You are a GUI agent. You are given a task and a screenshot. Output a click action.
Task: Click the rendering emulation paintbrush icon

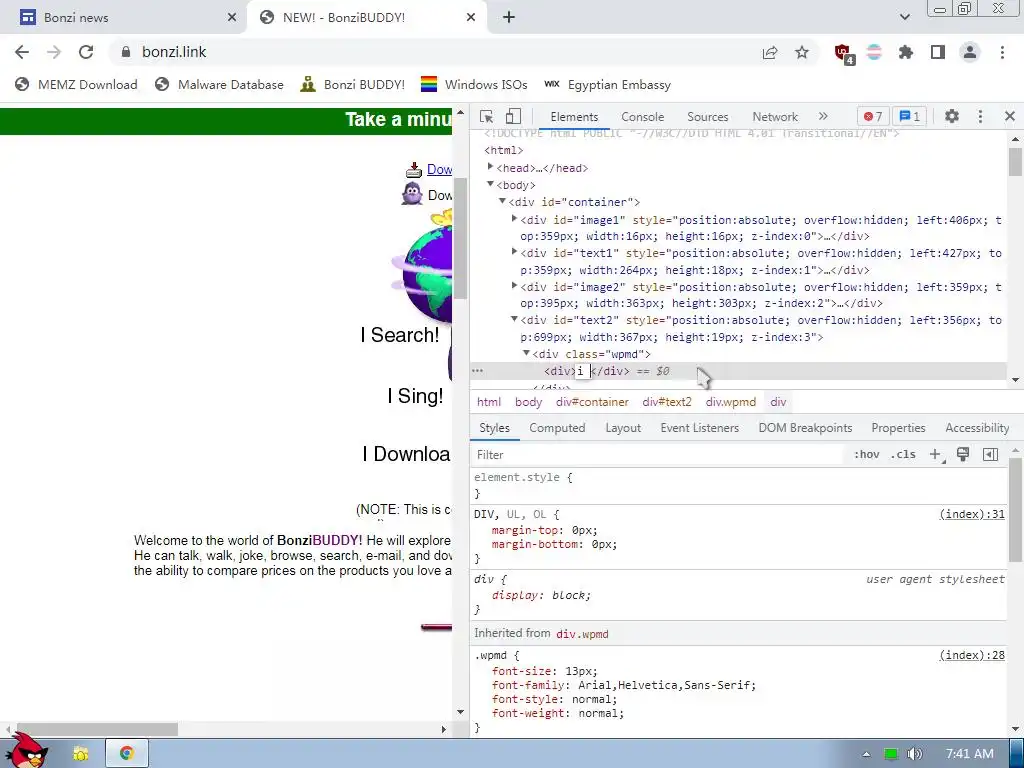pyautogui.click(x=963, y=455)
